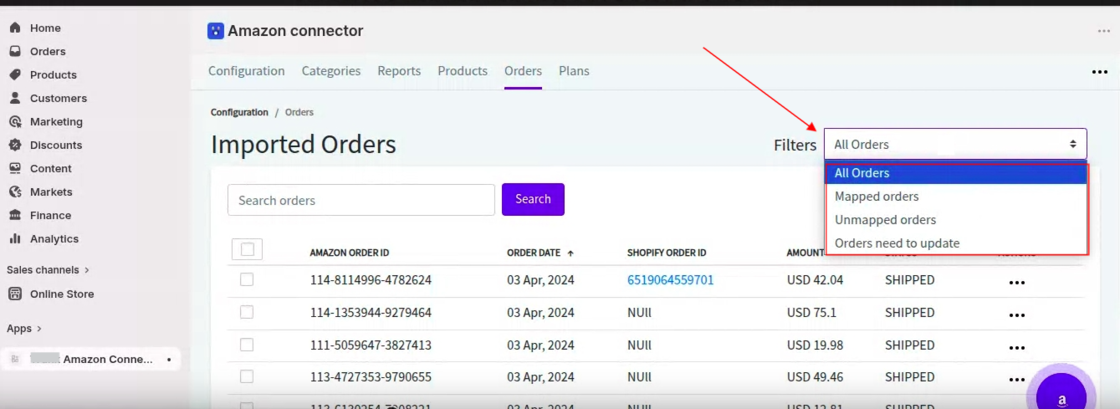This screenshot has height=409, width=1120.
Task: Click the Markets globe icon
Action: pos(14,192)
